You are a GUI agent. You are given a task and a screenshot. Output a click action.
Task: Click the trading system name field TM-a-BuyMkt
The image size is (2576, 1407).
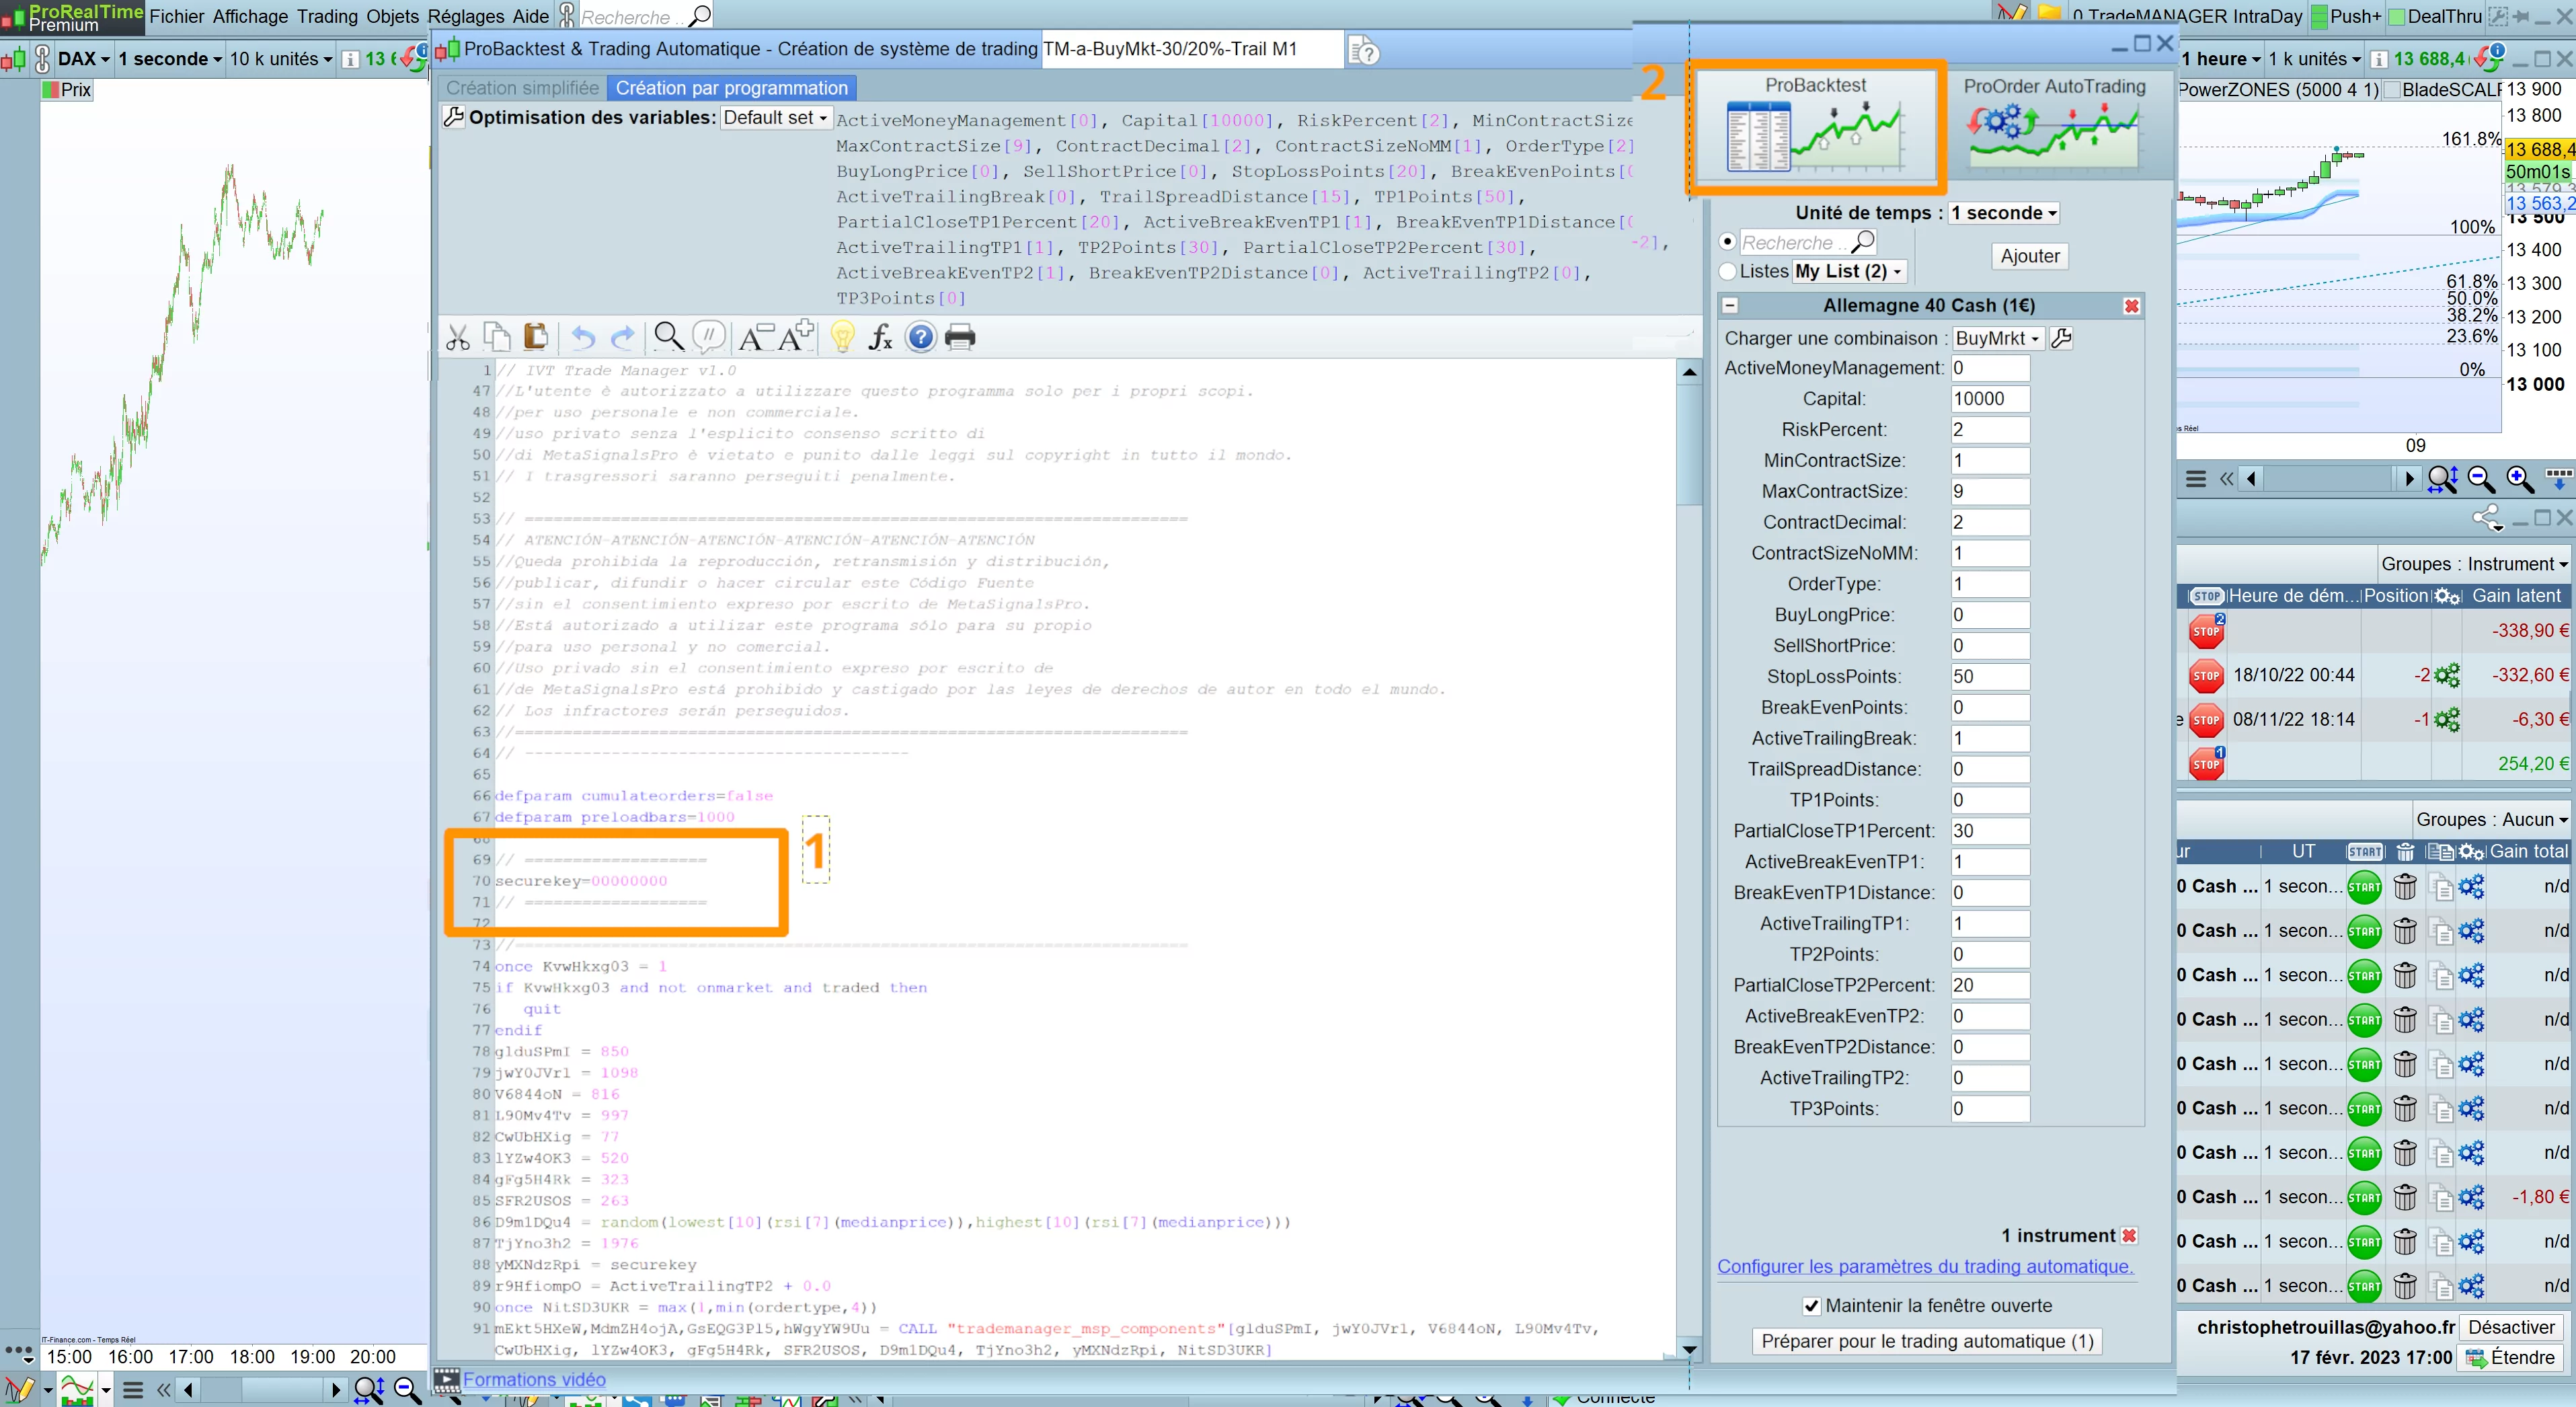tap(1192, 50)
